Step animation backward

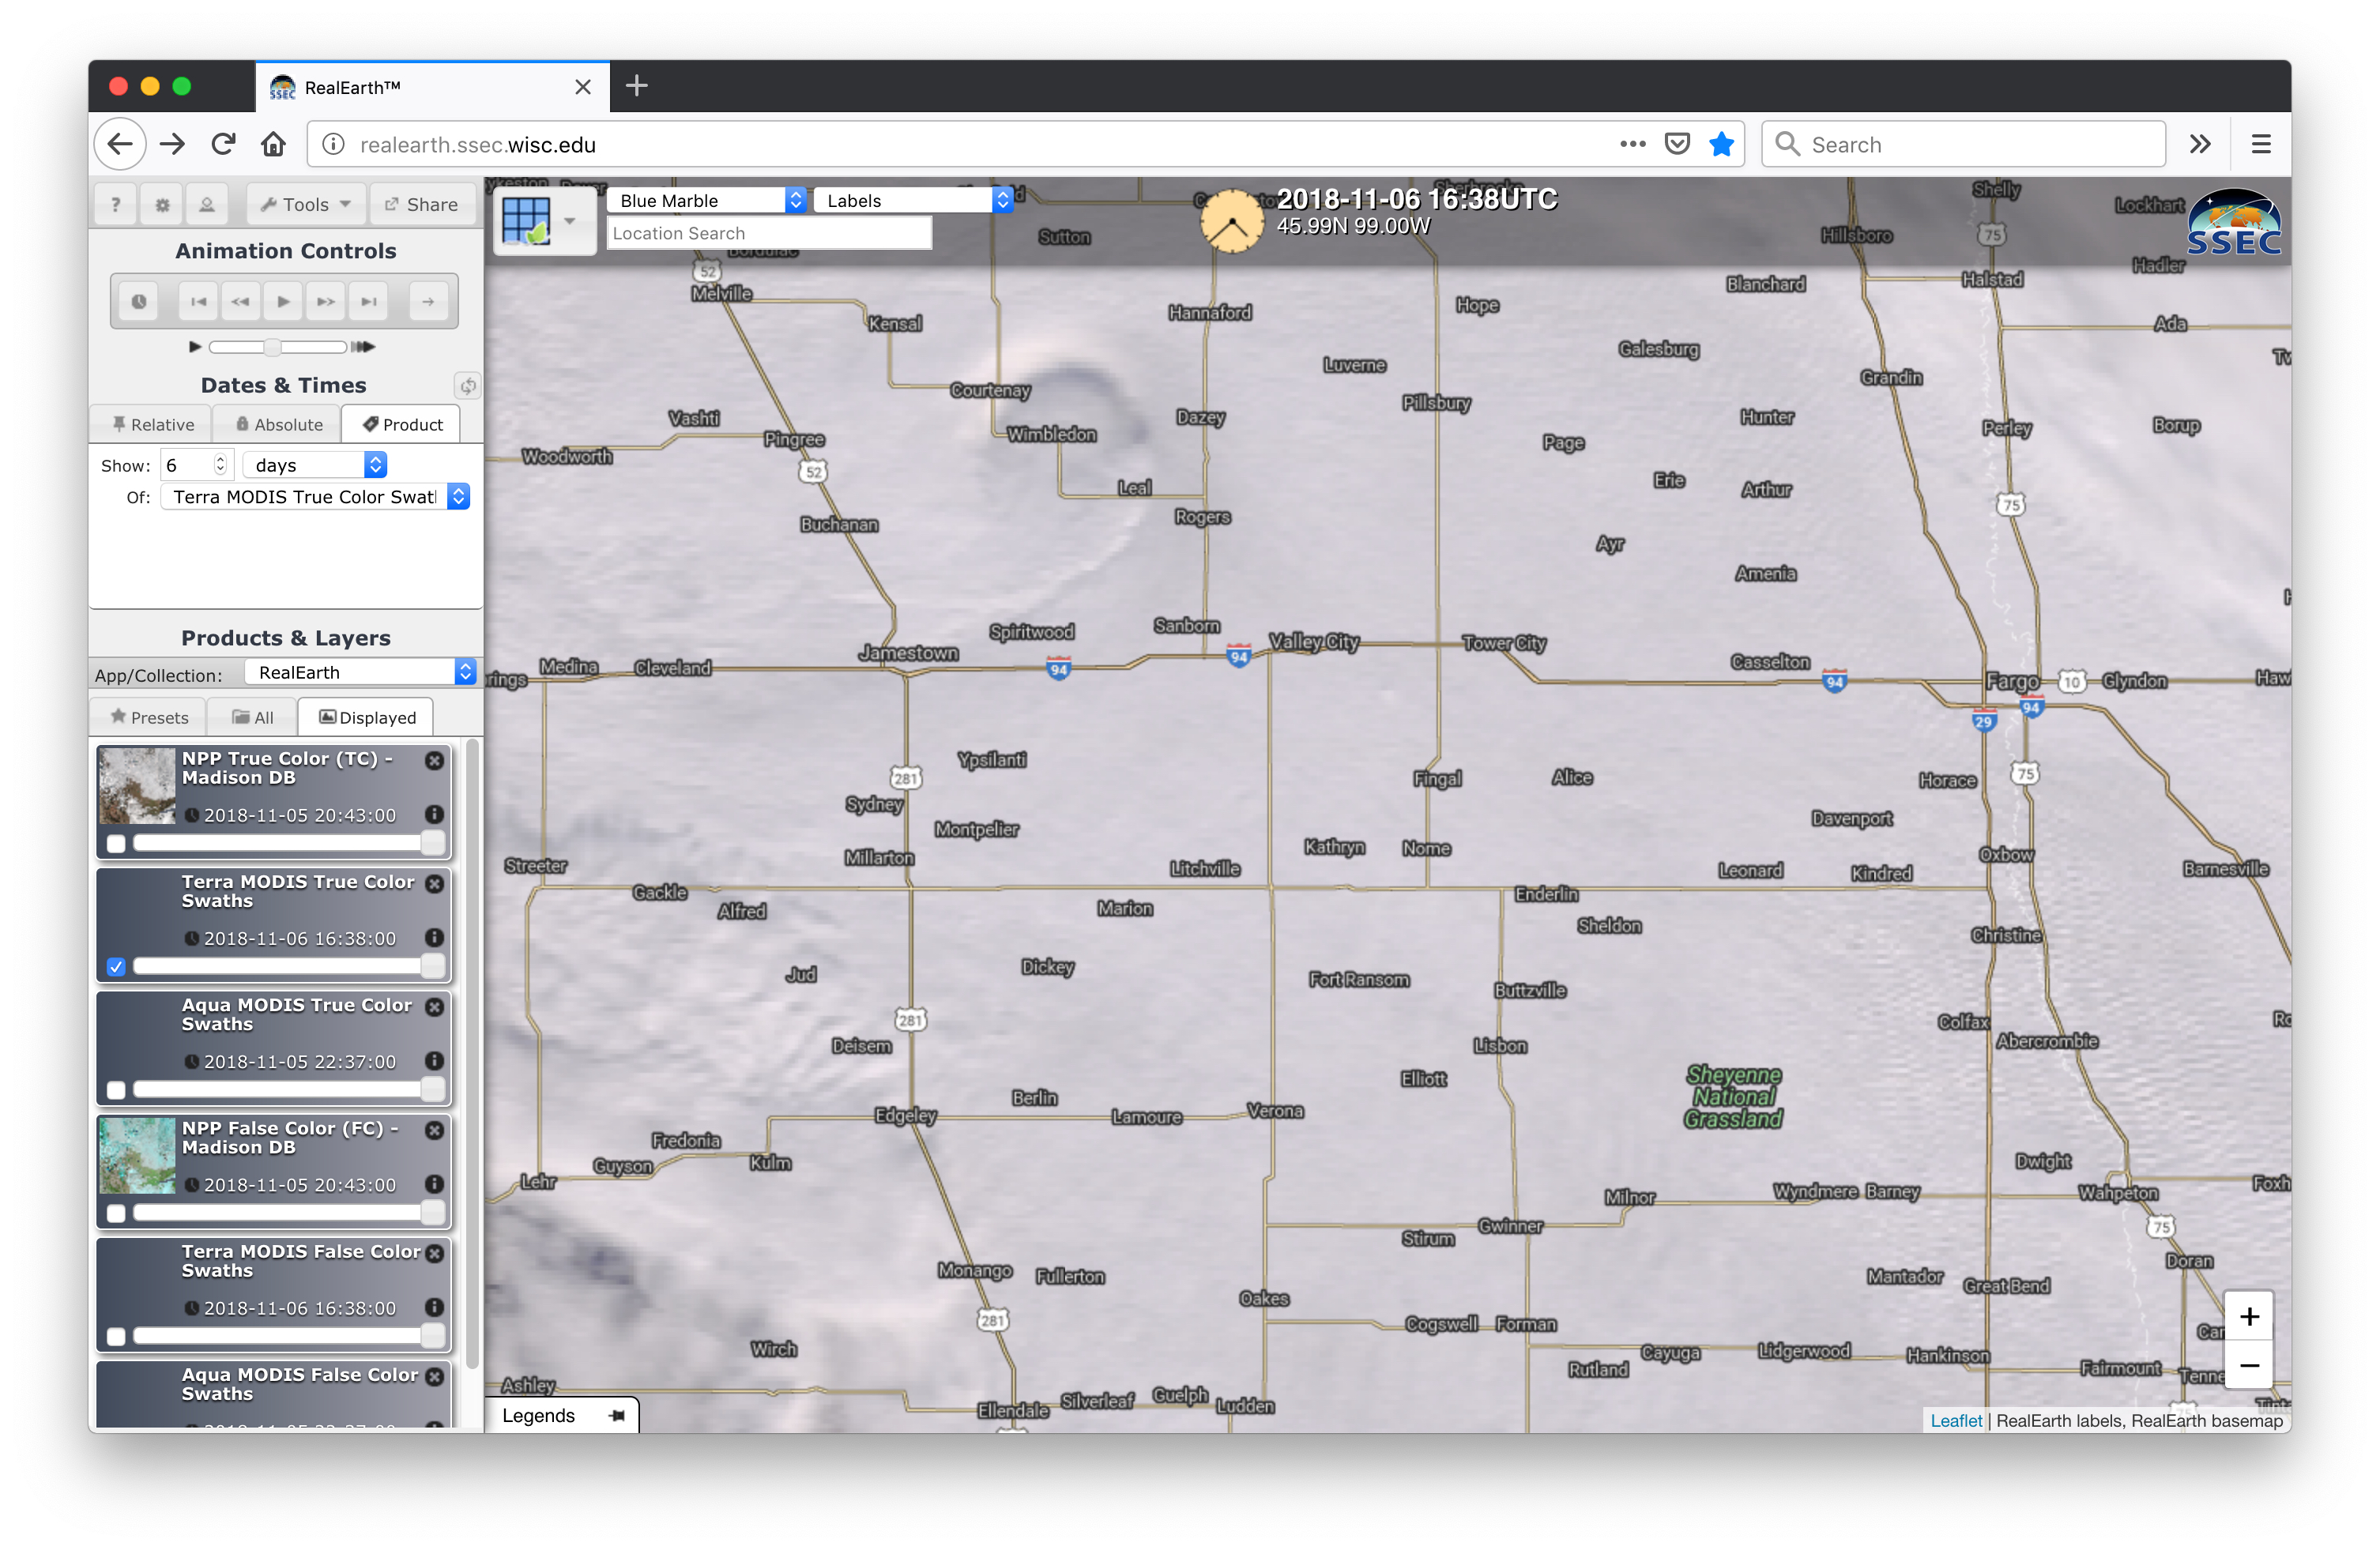pos(241,301)
